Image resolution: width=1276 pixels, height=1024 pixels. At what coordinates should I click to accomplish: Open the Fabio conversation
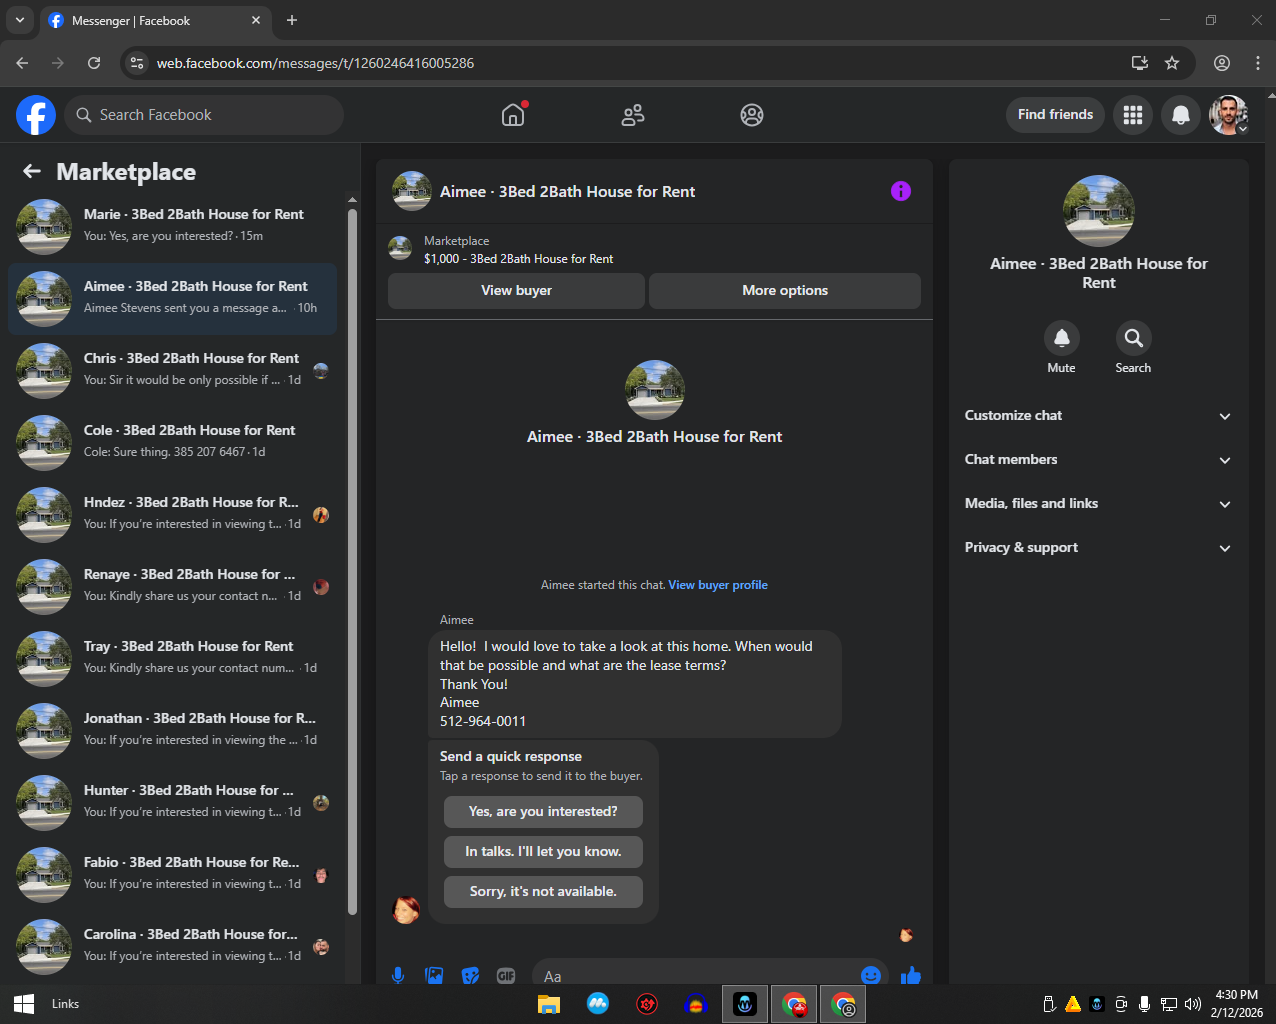(172, 874)
